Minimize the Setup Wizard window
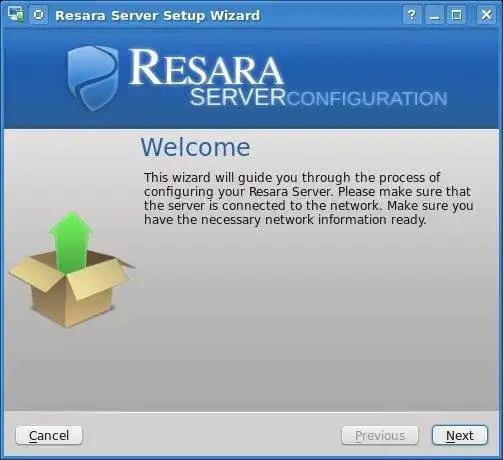 click(x=434, y=15)
